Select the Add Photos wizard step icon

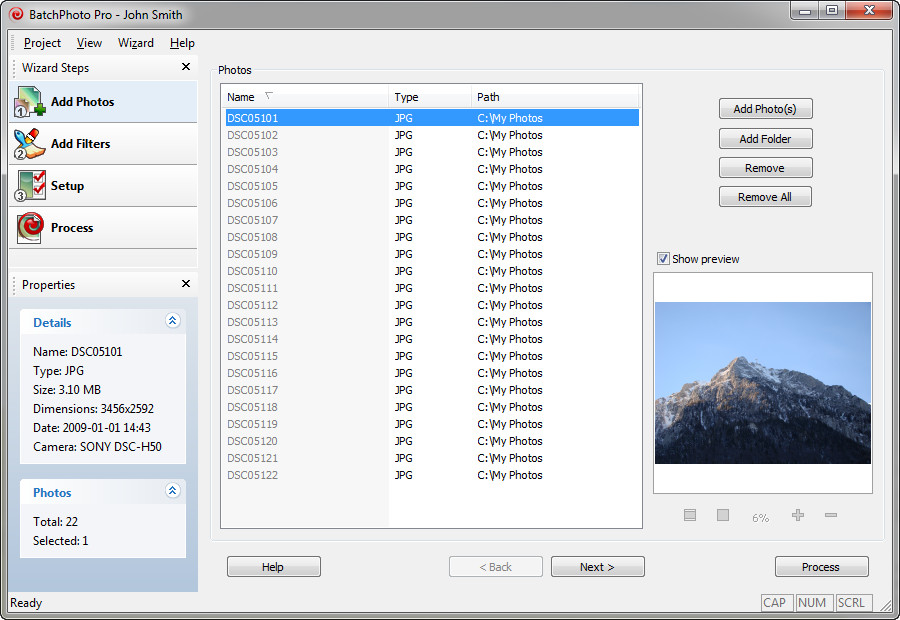pyautogui.click(x=30, y=102)
